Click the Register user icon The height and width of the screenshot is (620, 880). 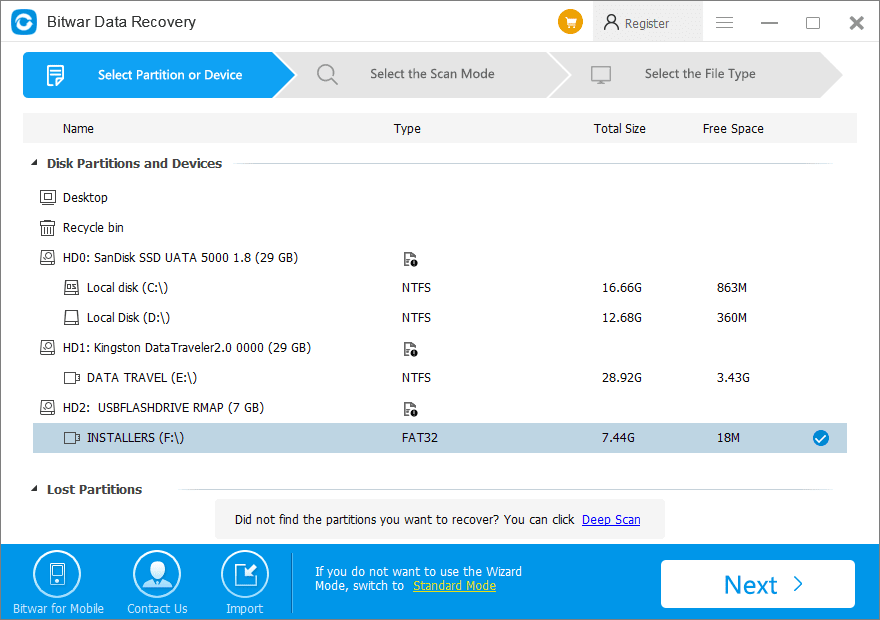[611, 22]
